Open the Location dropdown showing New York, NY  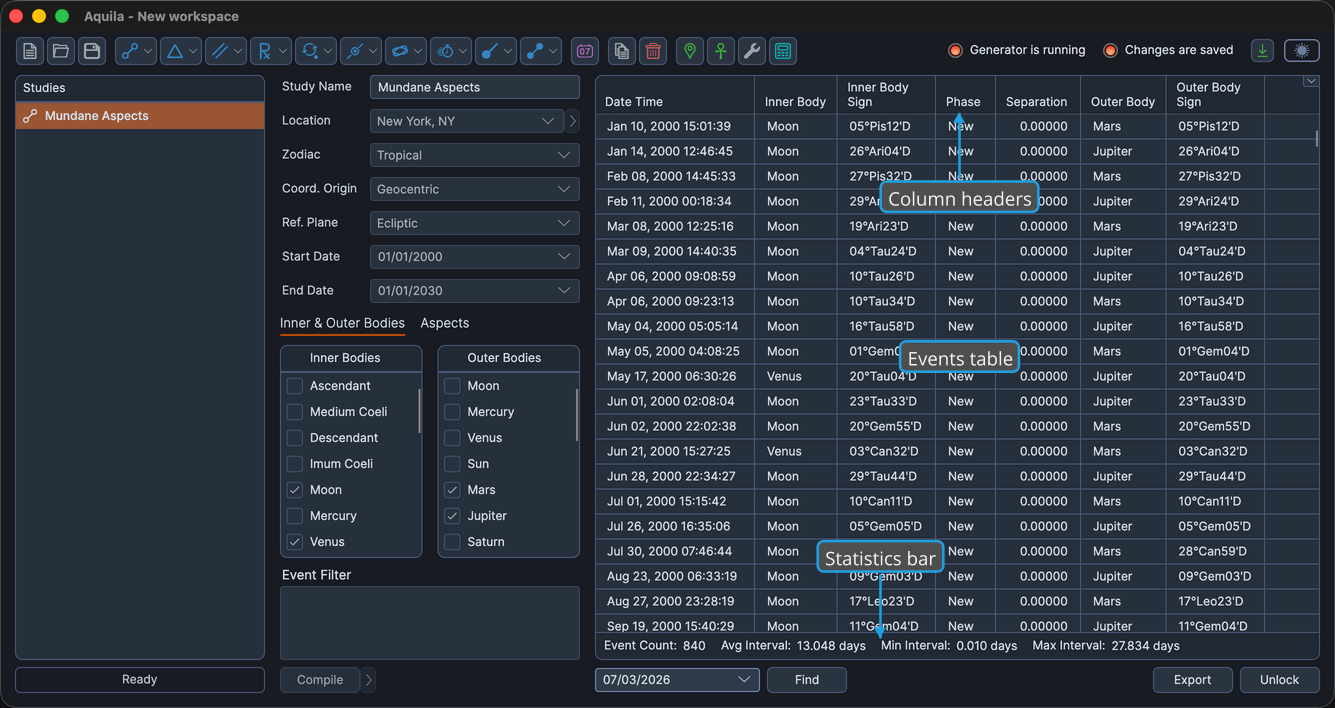click(467, 121)
